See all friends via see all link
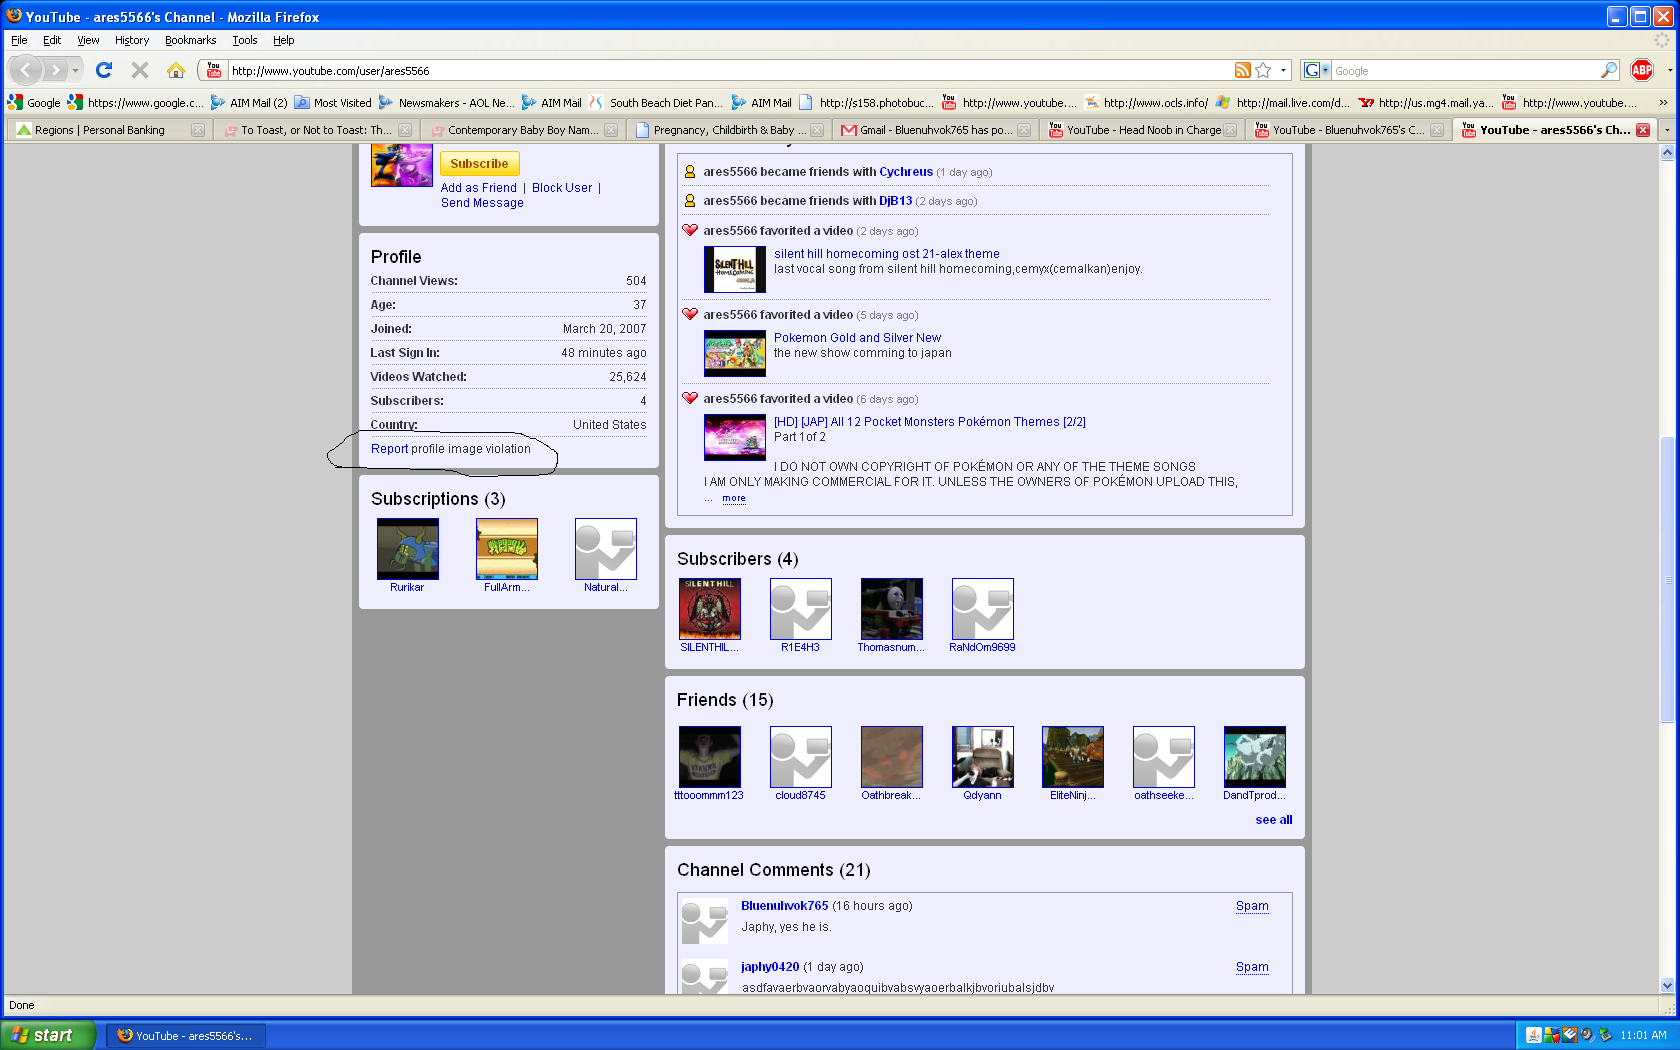 click(x=1274, y=820)
